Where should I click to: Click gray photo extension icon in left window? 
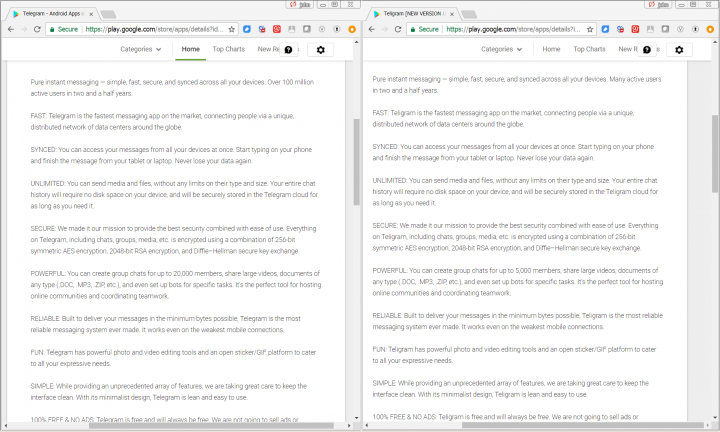click(292, 29)
